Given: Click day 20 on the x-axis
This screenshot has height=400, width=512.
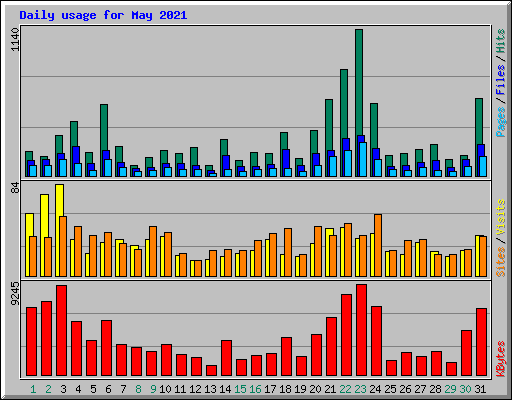Looking at the screenshot, I should click(x=315, y=389).
